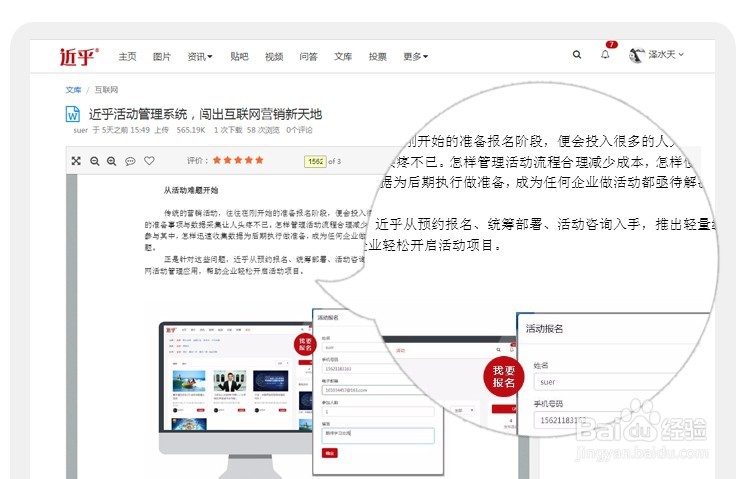Open the comment bubble icon
Image resolution: width=750 pixels, height=479 pixels.
130,161
